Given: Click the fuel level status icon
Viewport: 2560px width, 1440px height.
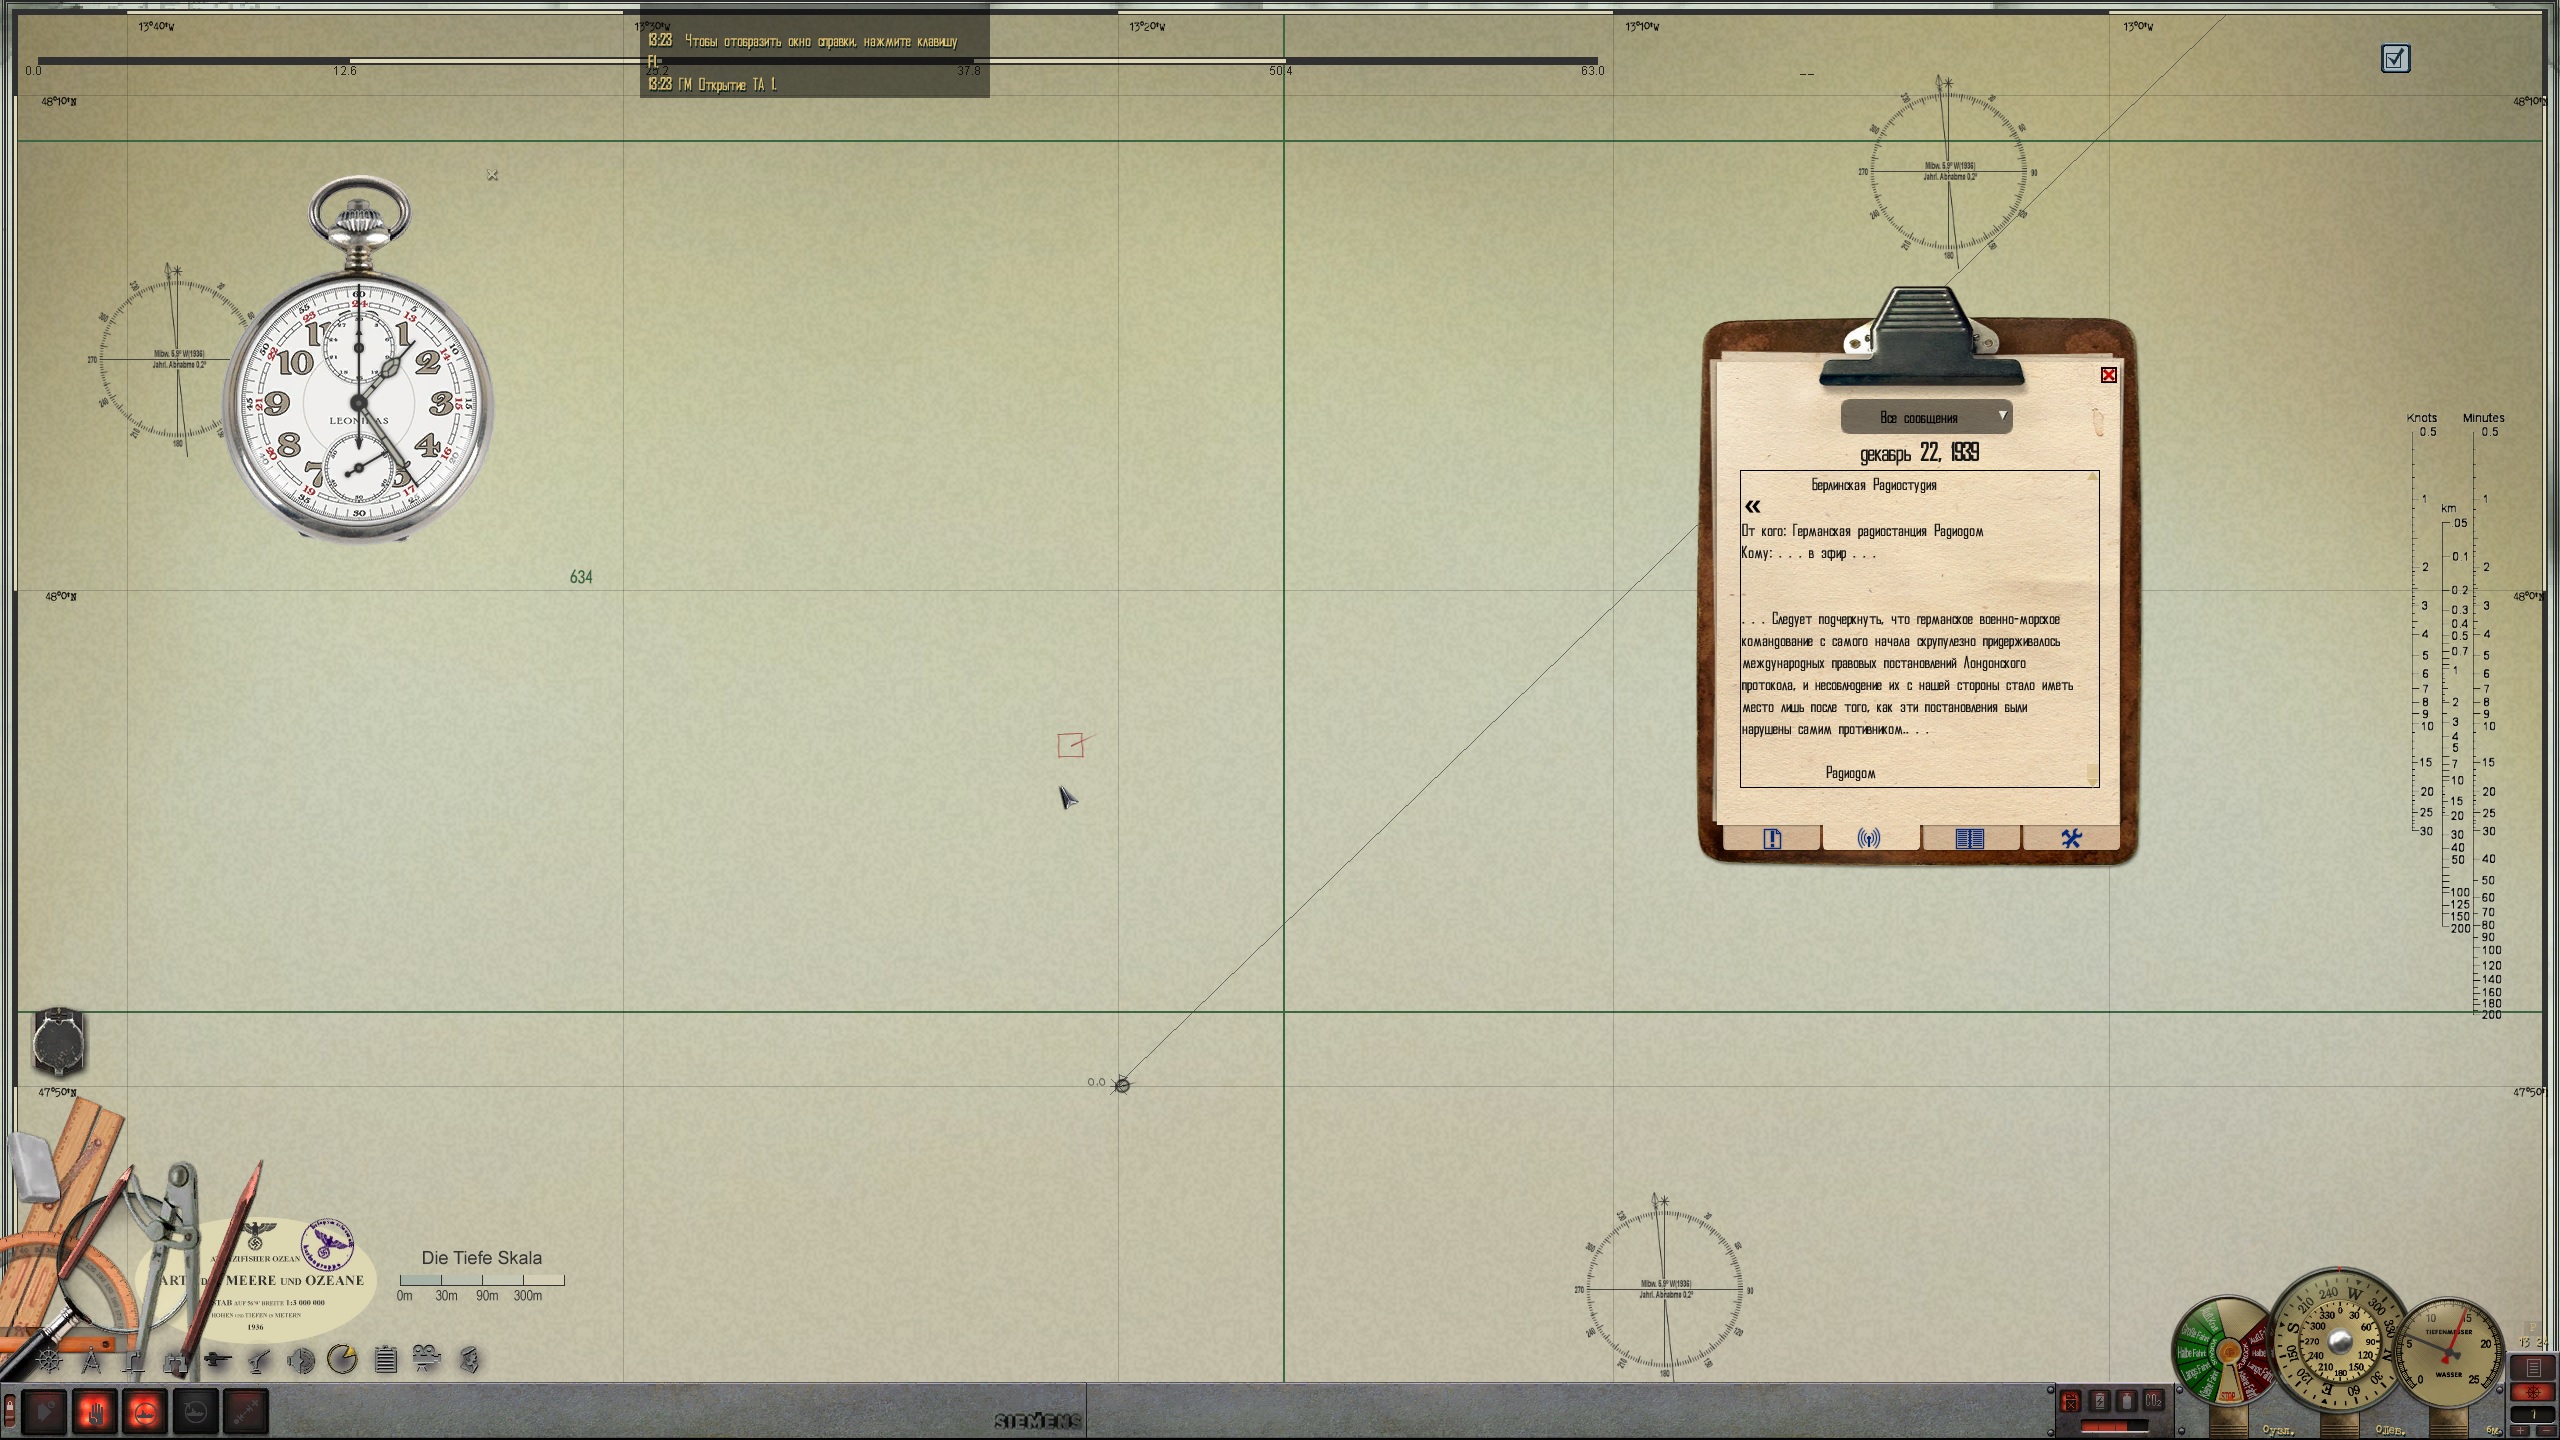Looking at the screenshot, I should click(x=2071, y=1401).
